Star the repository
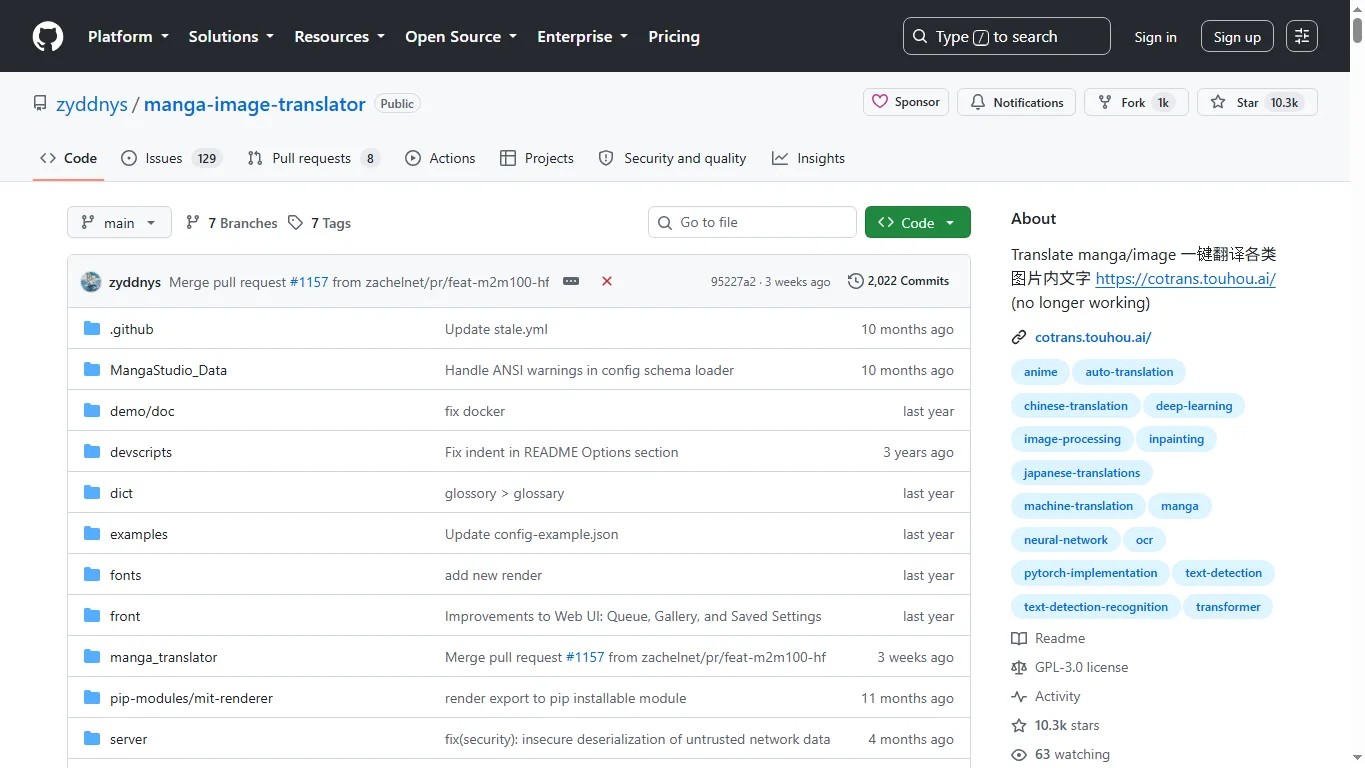1365x768 pixels. coord(1257,102)
